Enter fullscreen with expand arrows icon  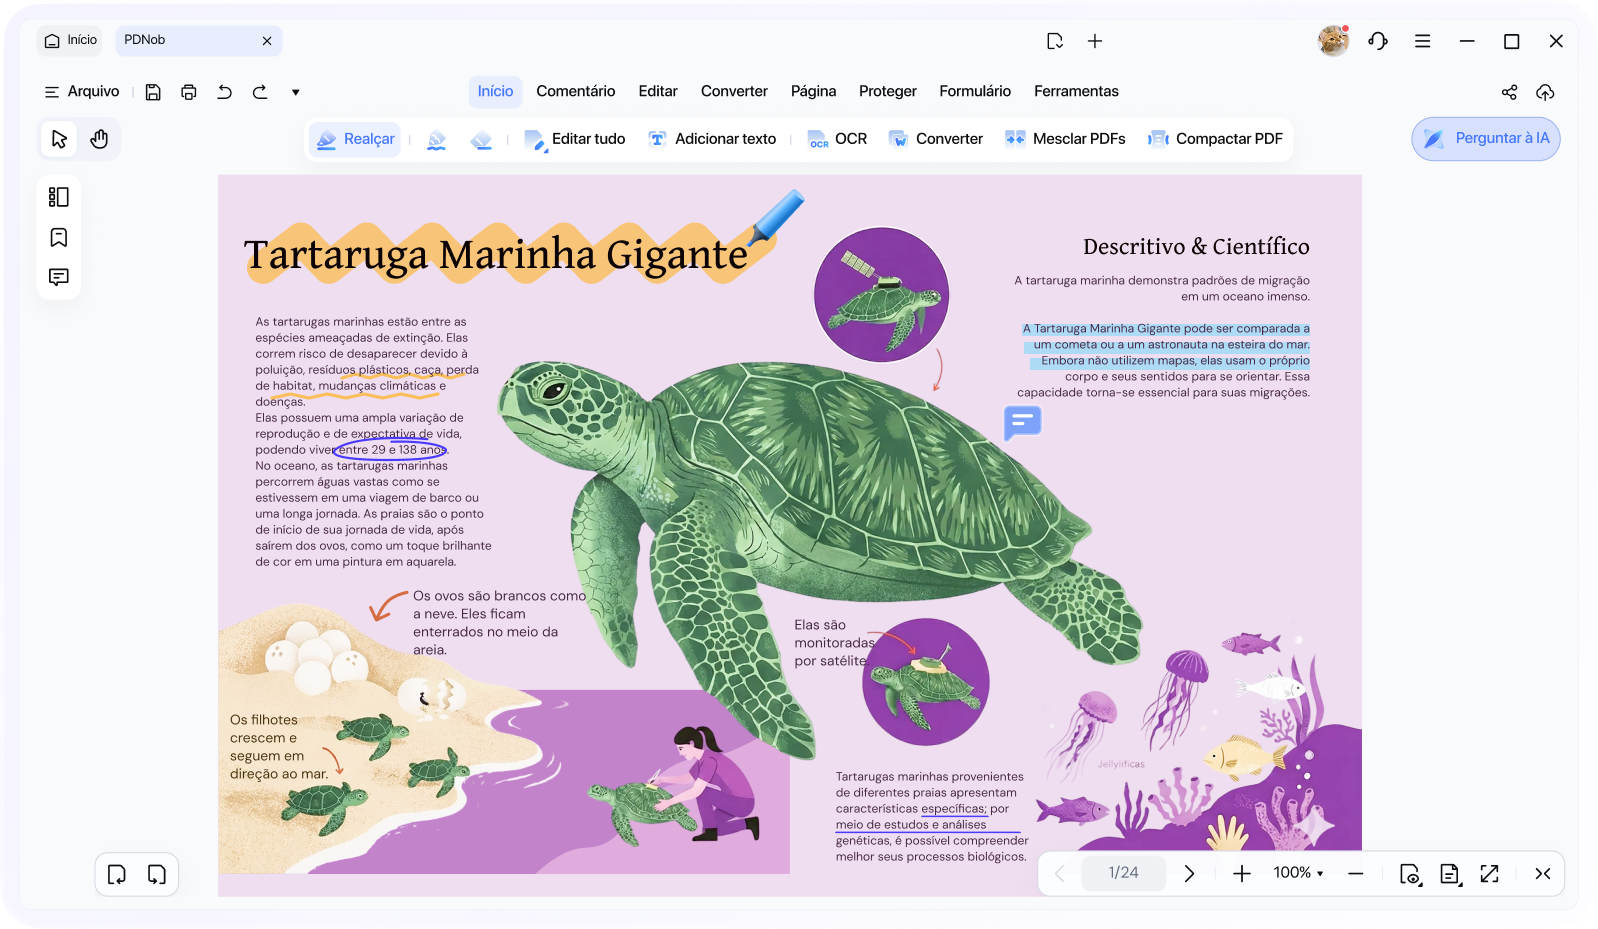1489,873
